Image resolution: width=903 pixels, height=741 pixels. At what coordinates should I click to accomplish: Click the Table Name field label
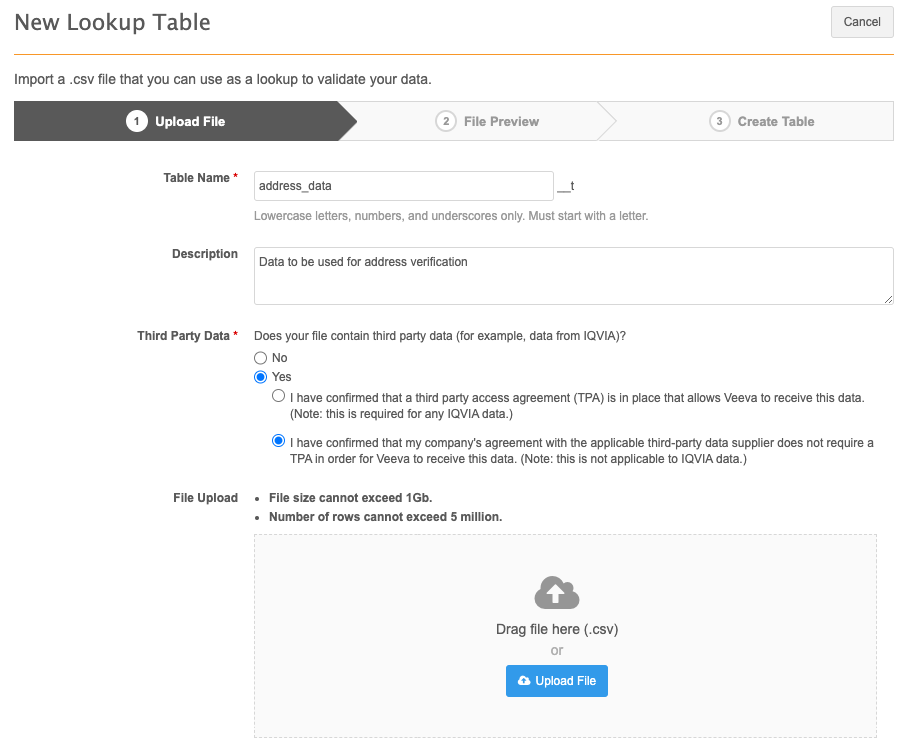196,178
